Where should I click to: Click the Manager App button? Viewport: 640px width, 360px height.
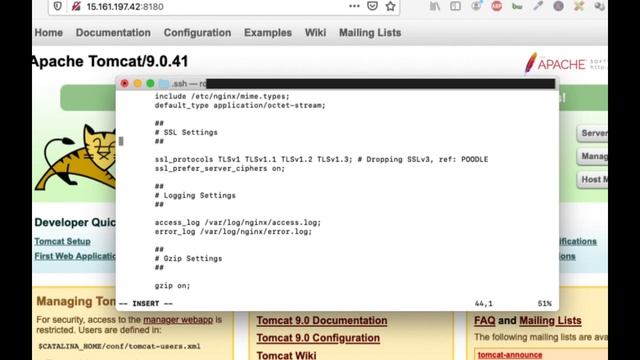(592, 156)
